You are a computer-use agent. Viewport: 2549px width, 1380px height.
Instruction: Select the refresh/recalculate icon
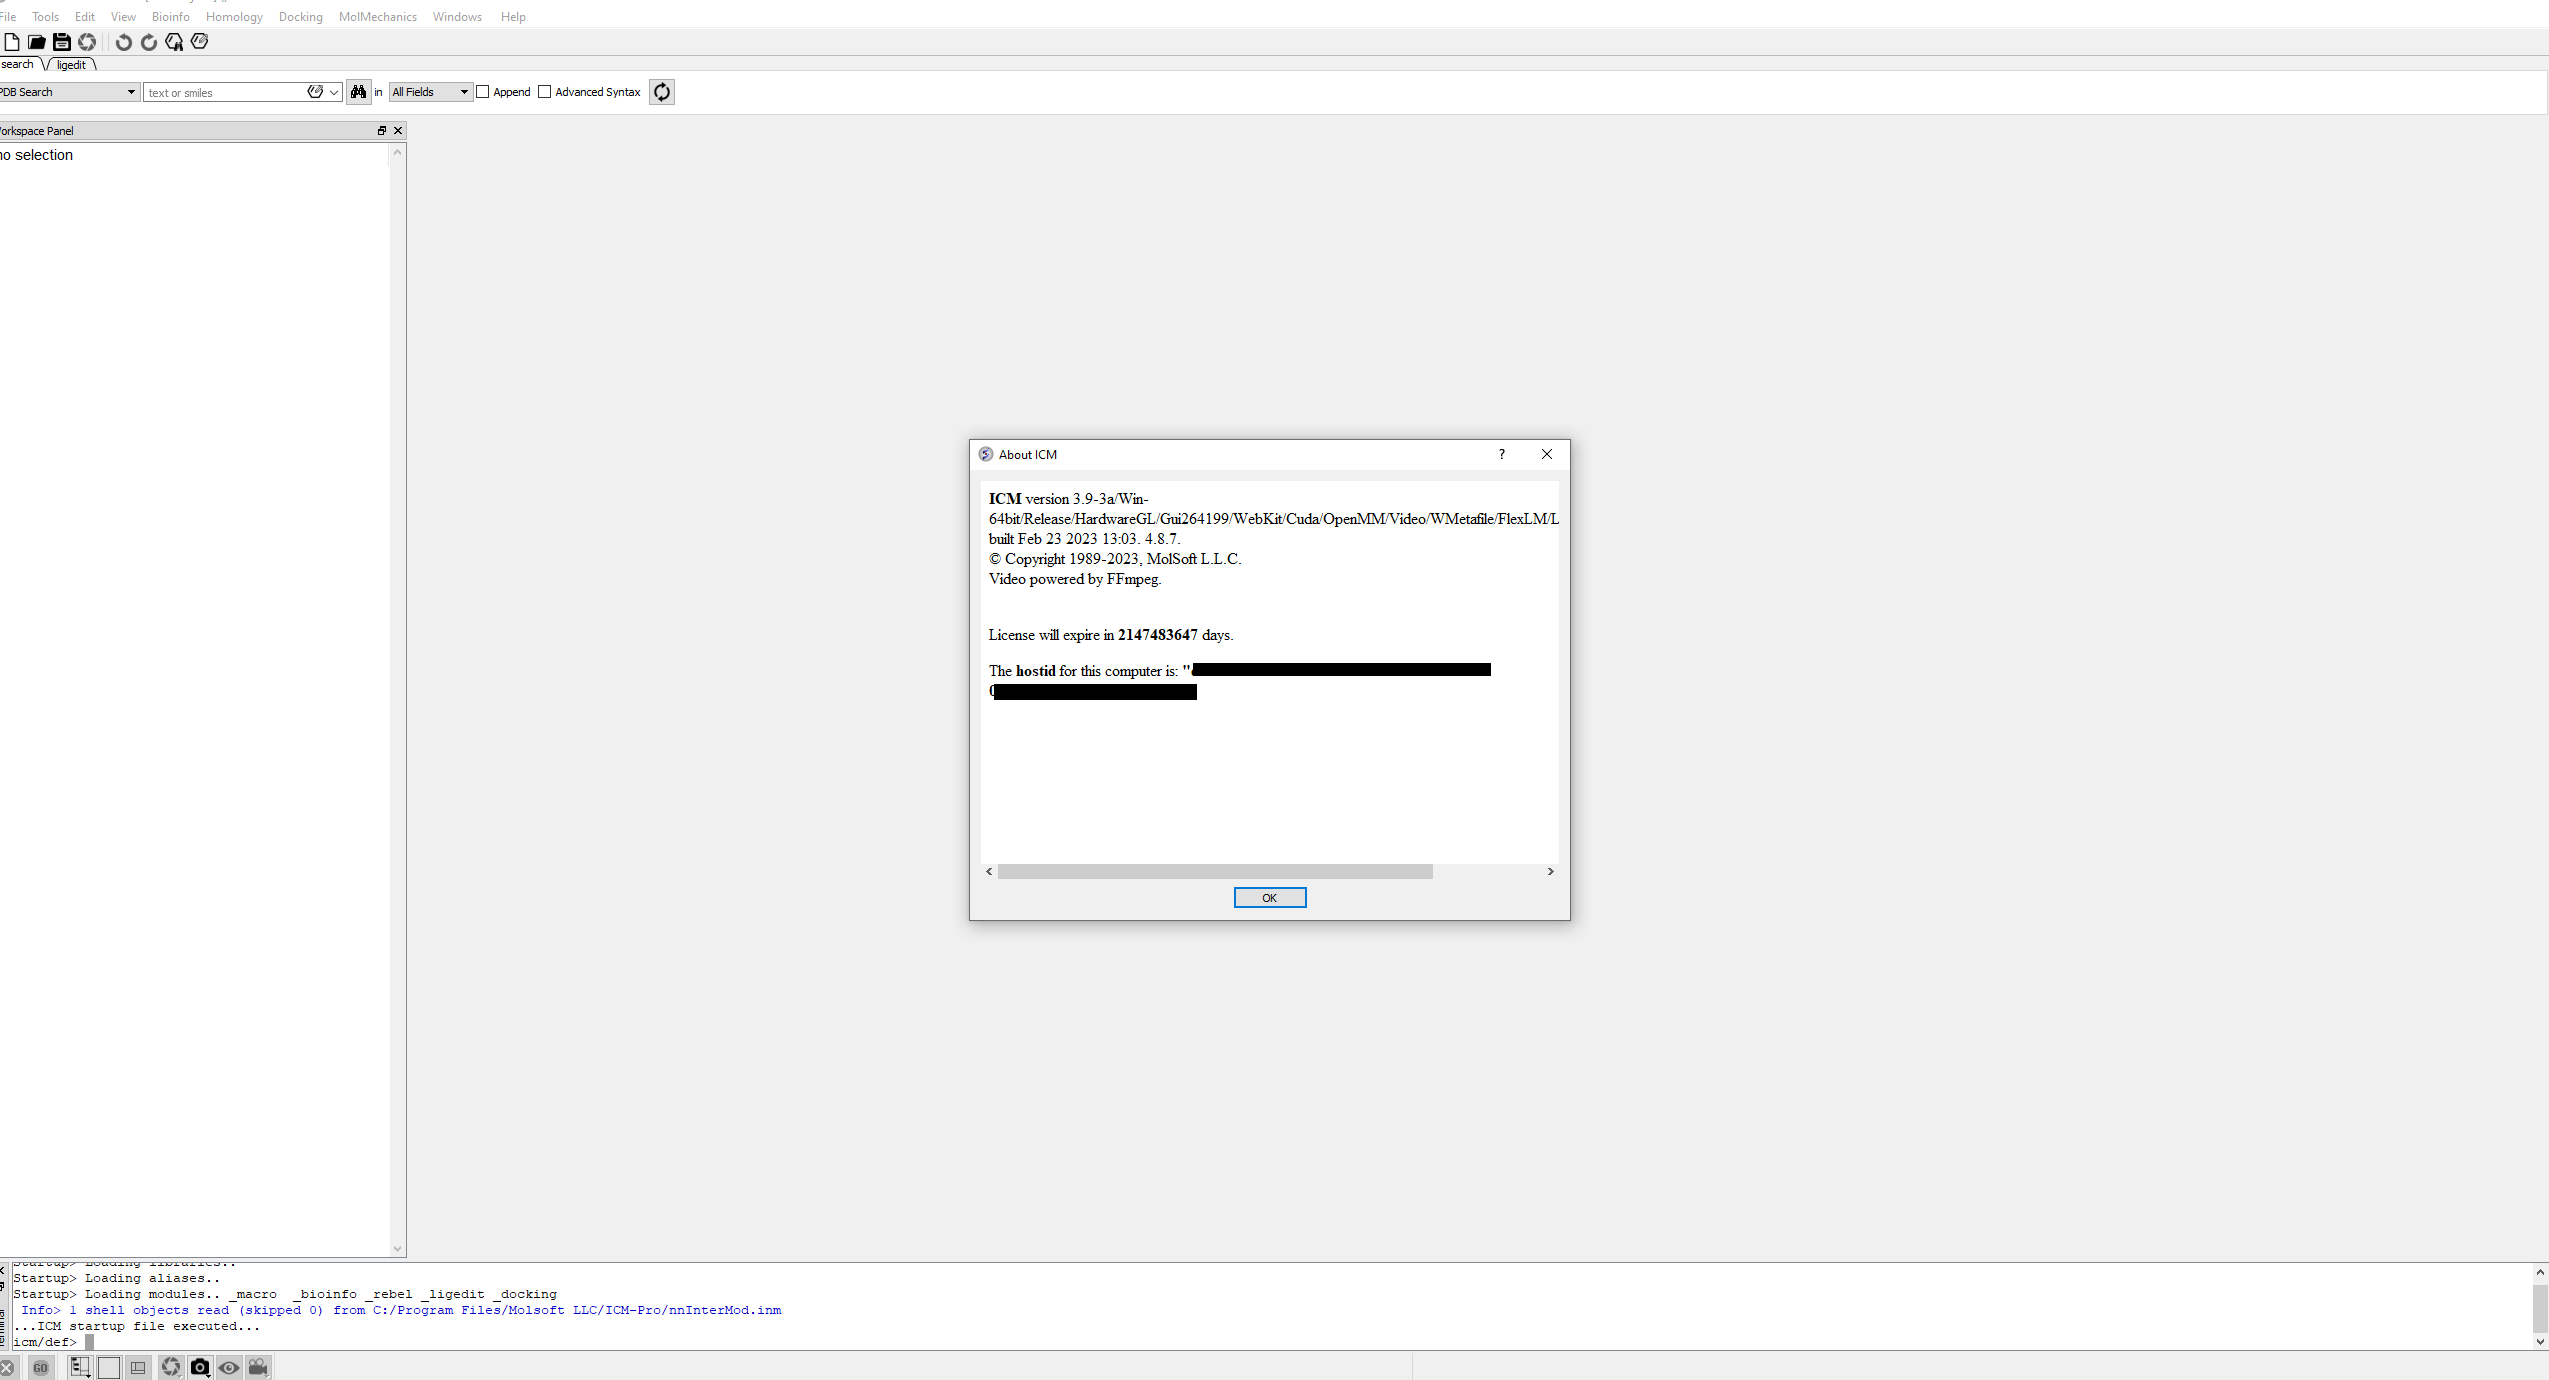click(661, 92)
